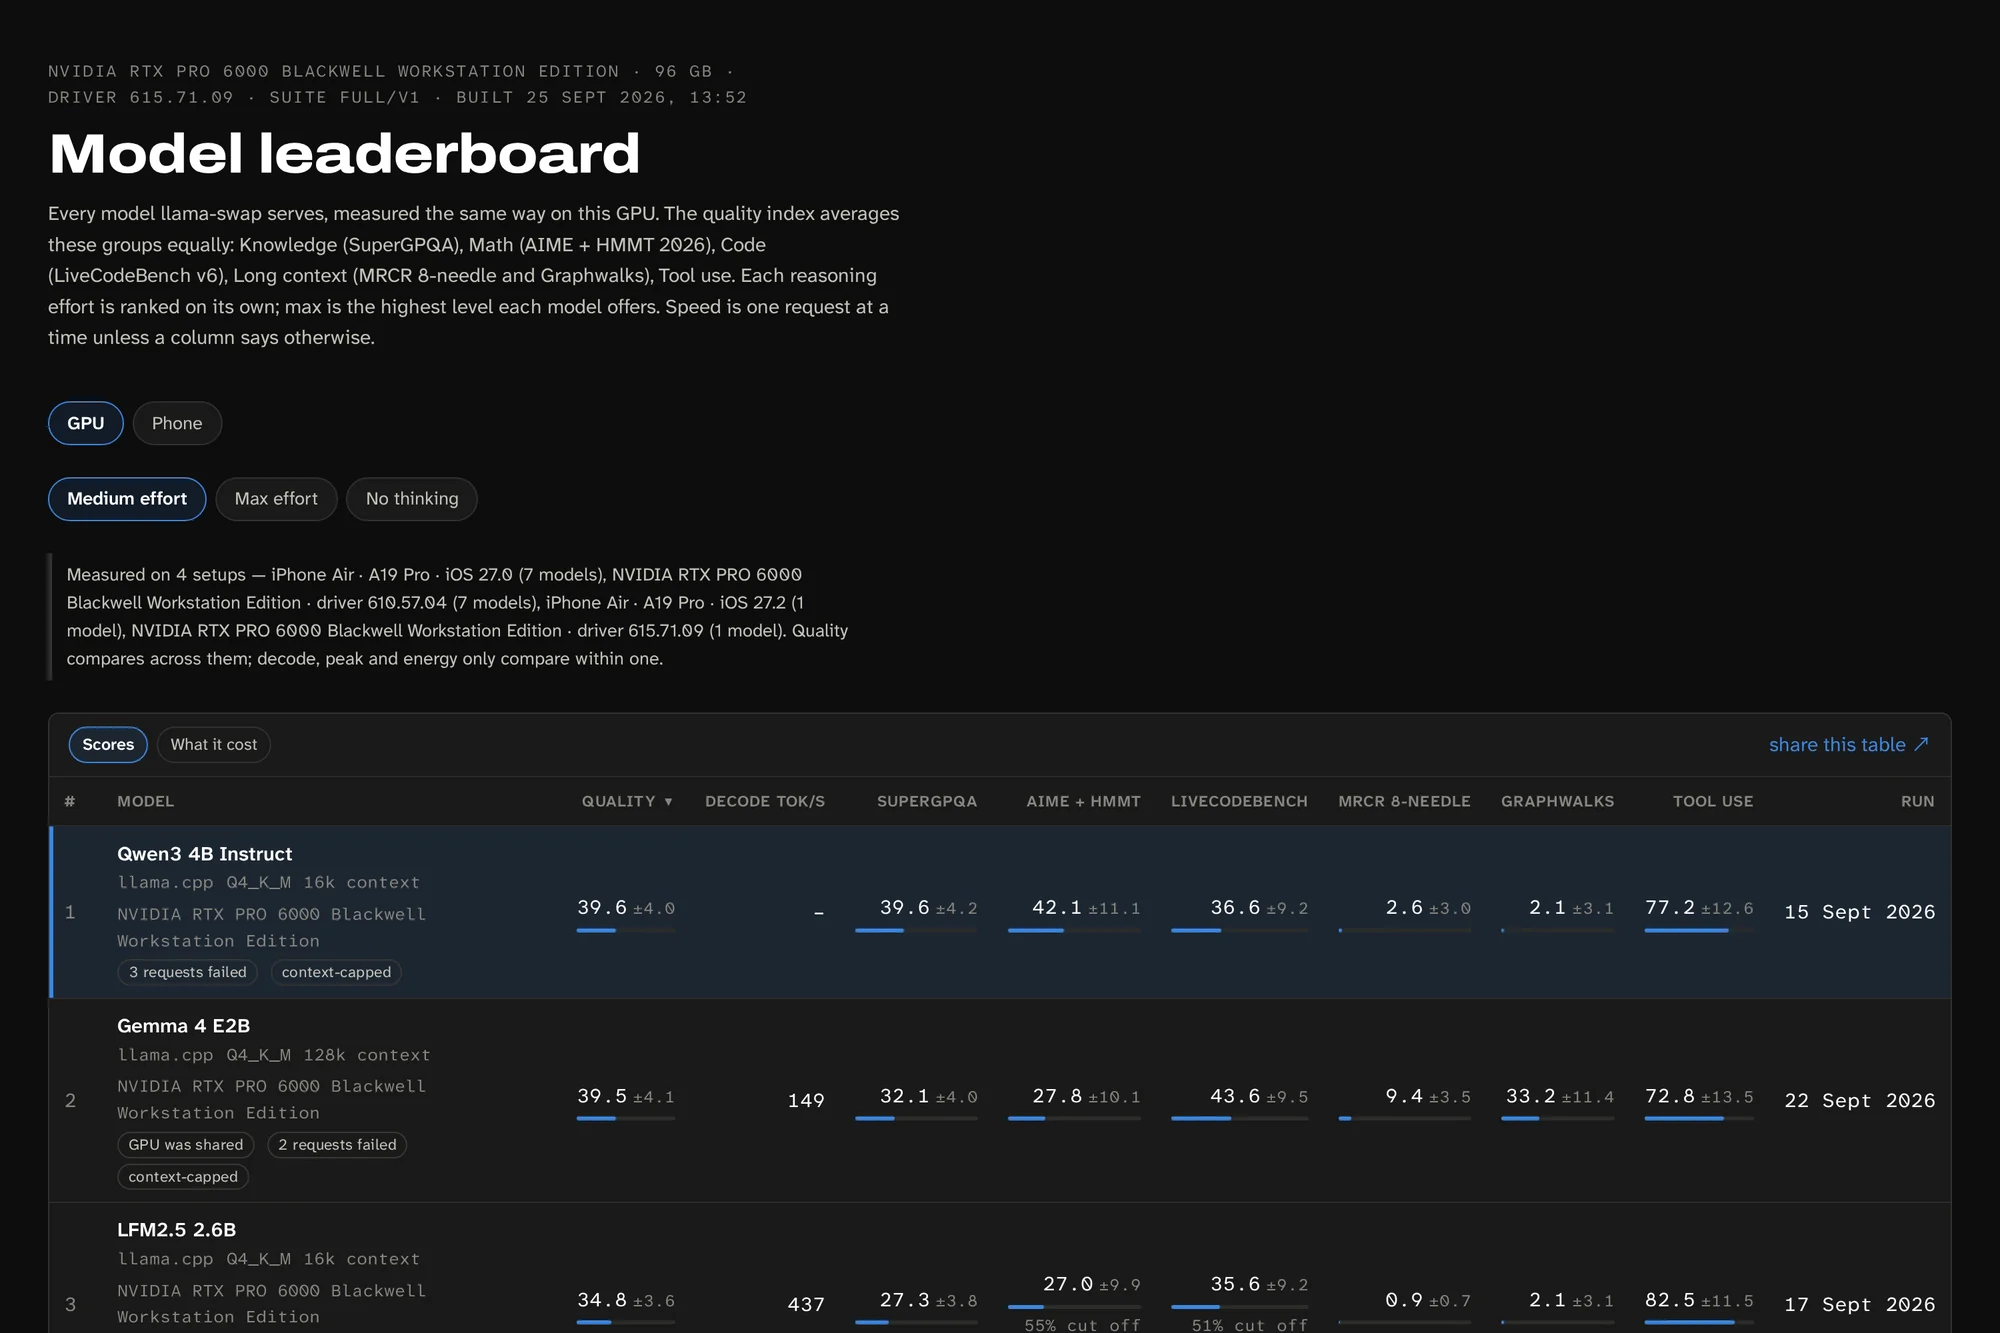This screenshot has height=1333, width=2000.
Task: Click the Model leaderboard heading
Action: click(344, 153)
